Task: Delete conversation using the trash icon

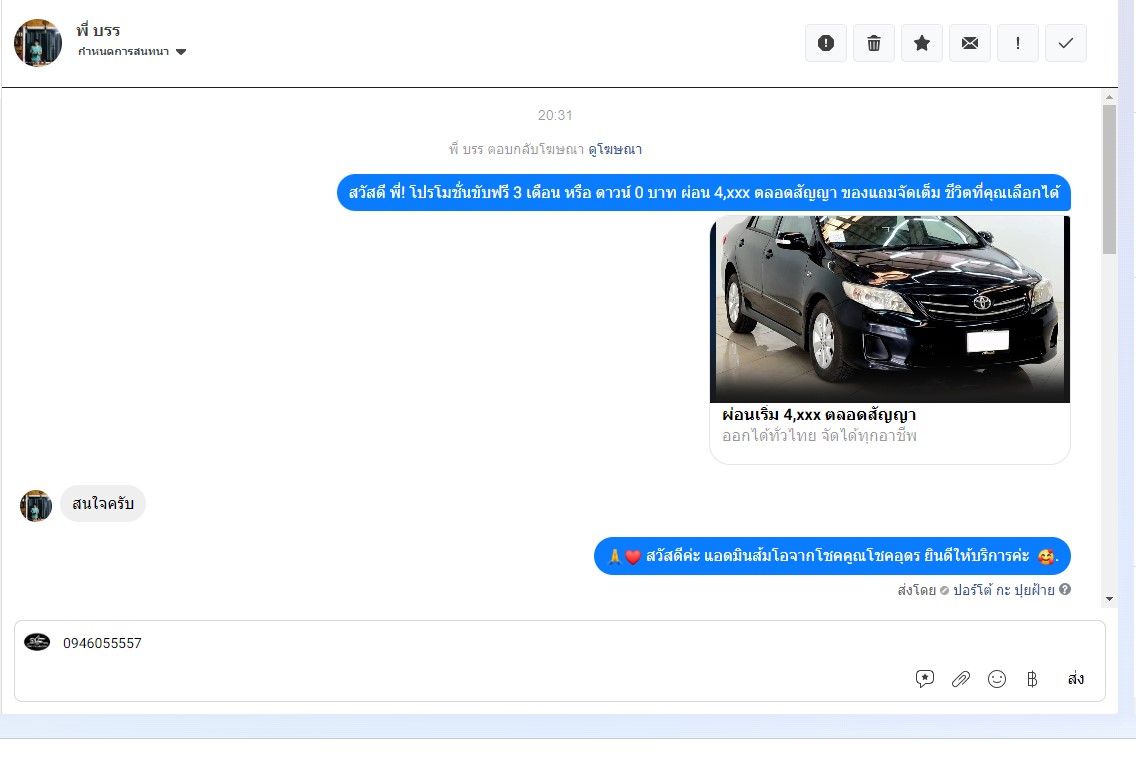Action: (x=873, y=43)
